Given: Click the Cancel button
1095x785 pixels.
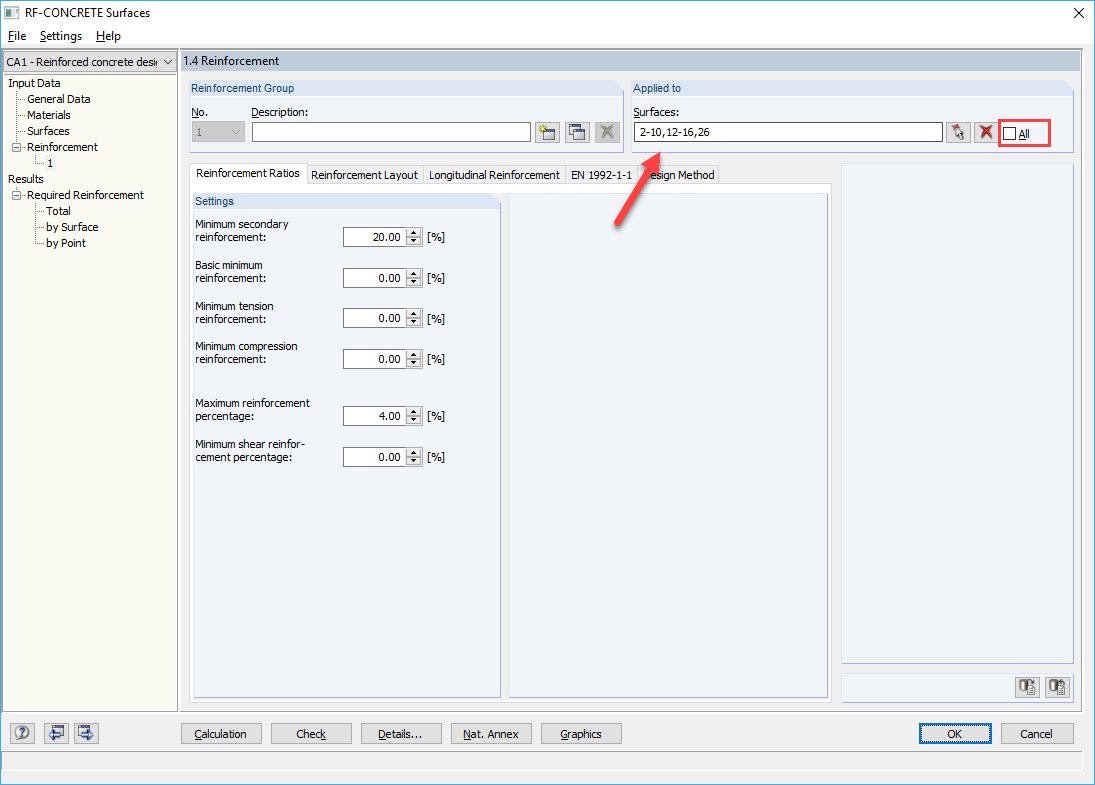Looking at the screenshot, I should 1036,734.
